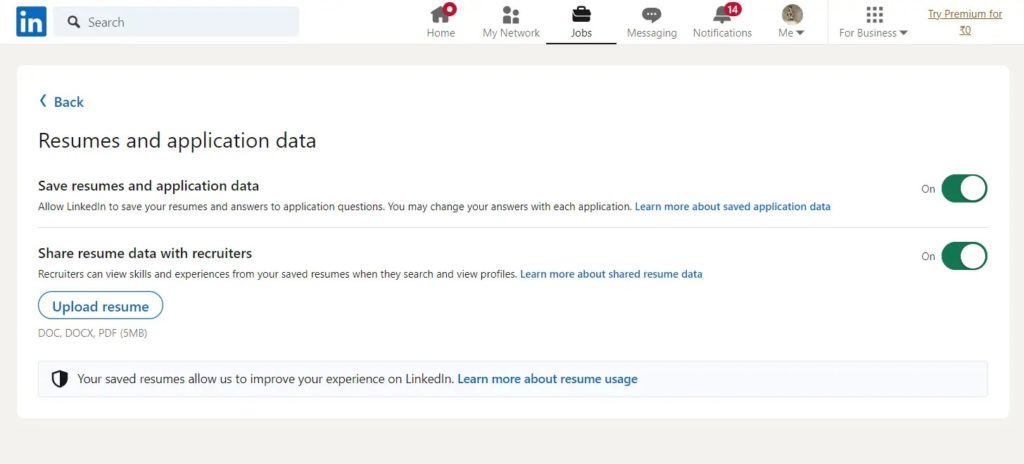Click the Search input field

point(176,22)
